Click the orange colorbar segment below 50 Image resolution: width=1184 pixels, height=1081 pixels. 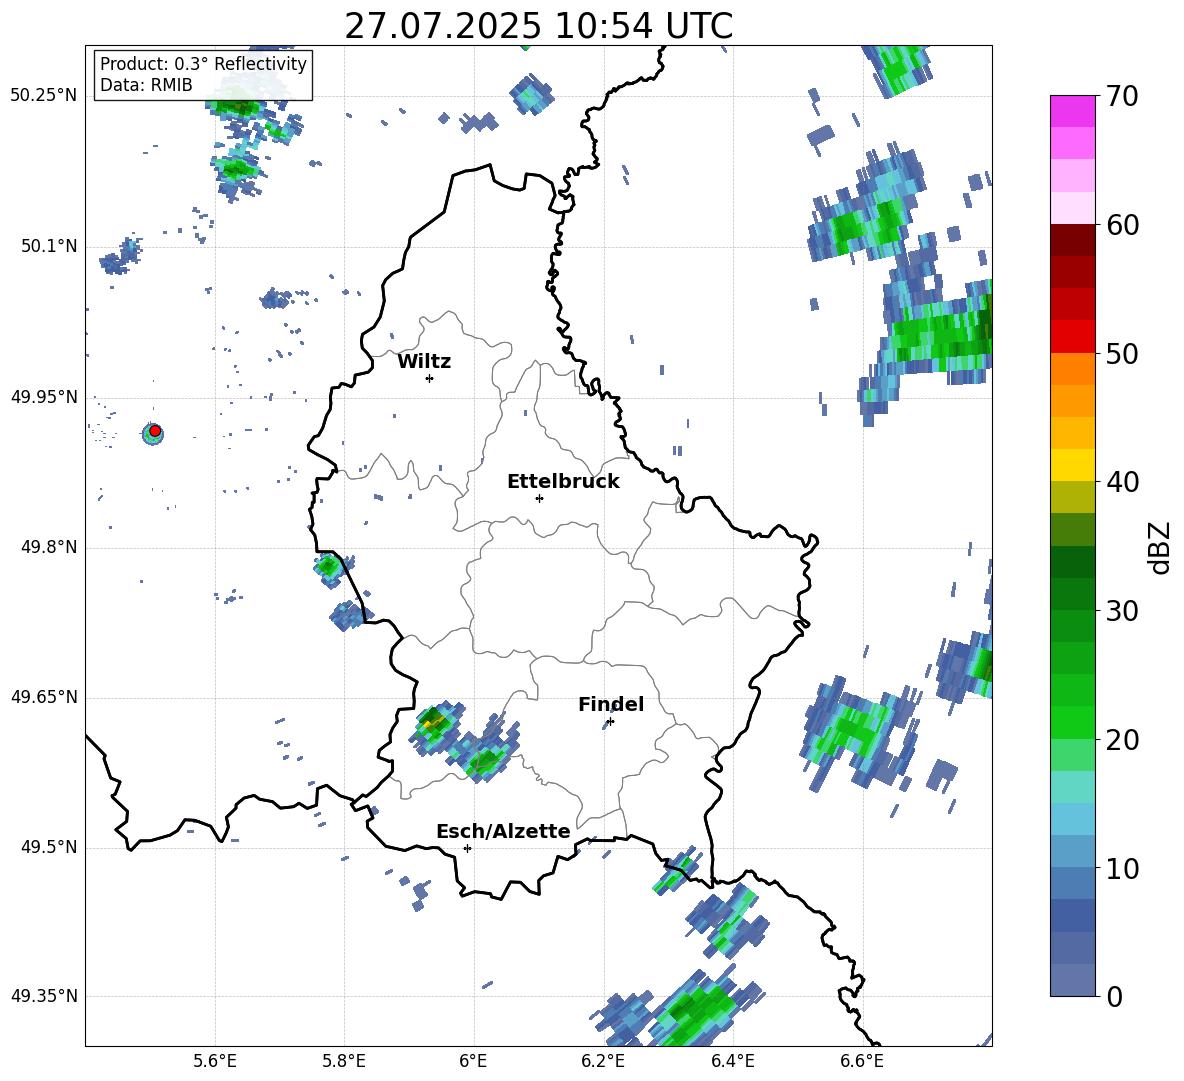[x=1072, y=368]
